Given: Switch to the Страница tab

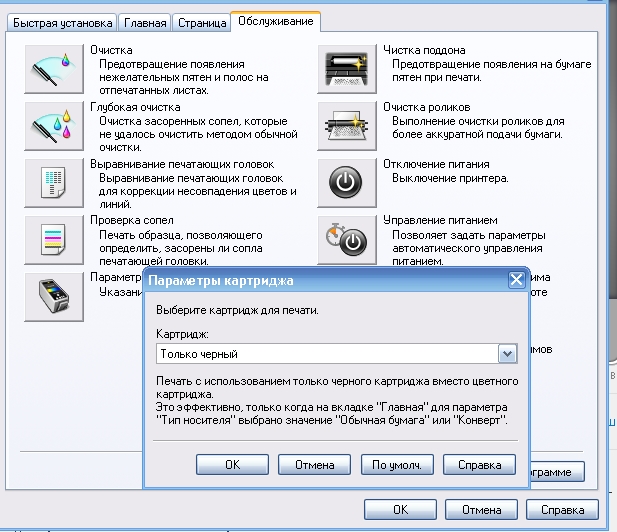Looking at the screenshot, I should click(199, 22).
